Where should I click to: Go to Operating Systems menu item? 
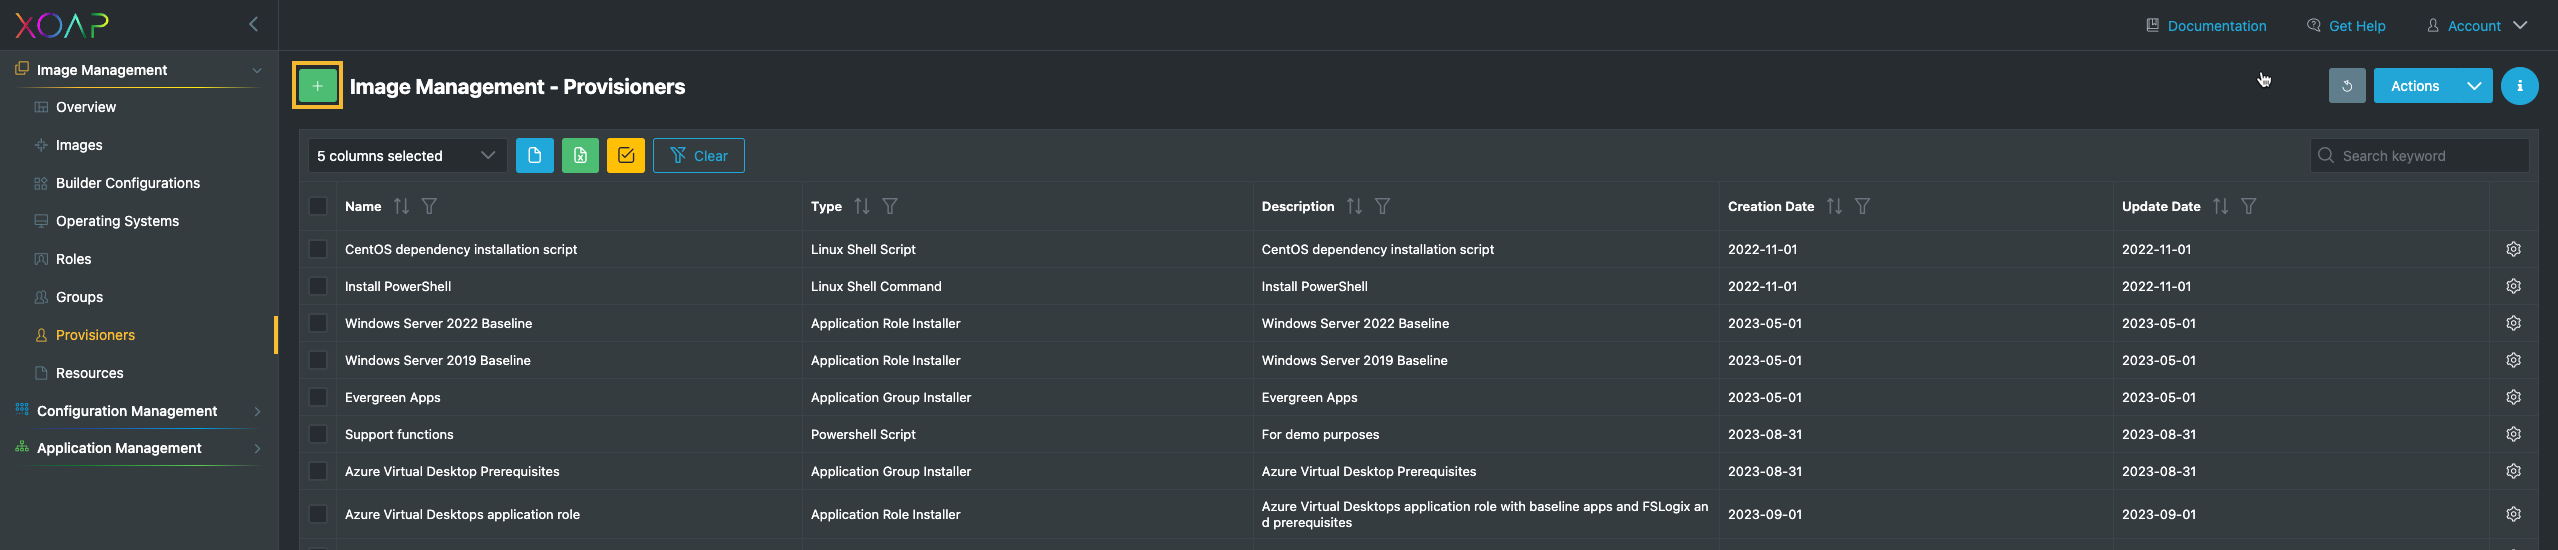117,221
